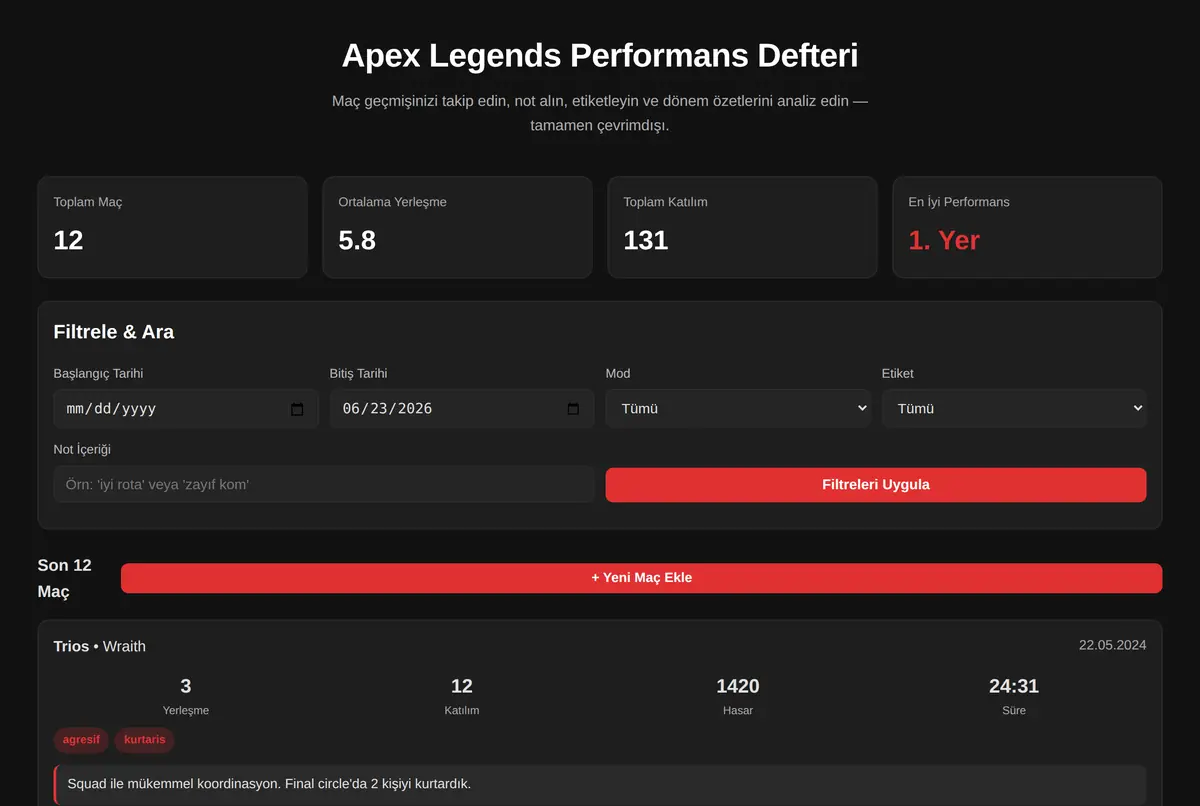This screenshot has height=806, width=1200.
Task: Expand the Mod dropdown
Action: (x=738, y=409)
